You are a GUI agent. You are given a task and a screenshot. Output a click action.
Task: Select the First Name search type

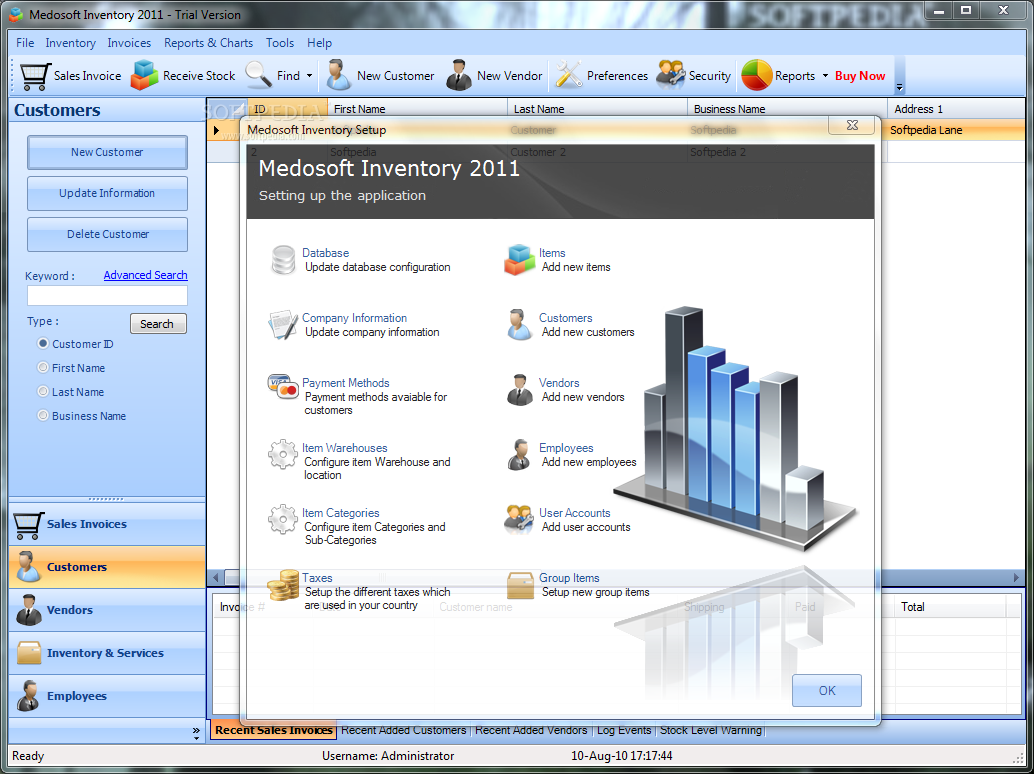[x=43, y=367]
